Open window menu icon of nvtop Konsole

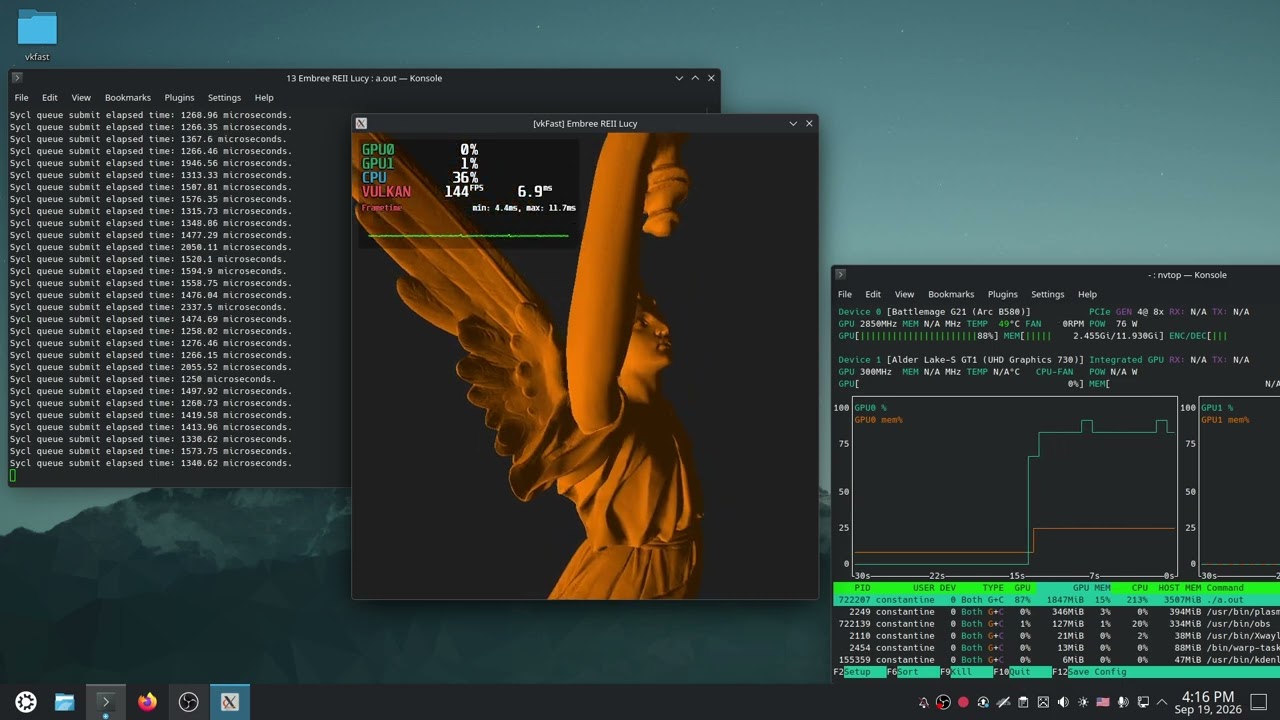(x=840, y=274)
